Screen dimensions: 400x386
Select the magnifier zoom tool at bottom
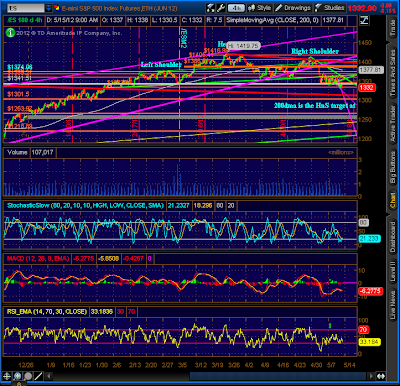pyautogui.click(x=18, y=376)
